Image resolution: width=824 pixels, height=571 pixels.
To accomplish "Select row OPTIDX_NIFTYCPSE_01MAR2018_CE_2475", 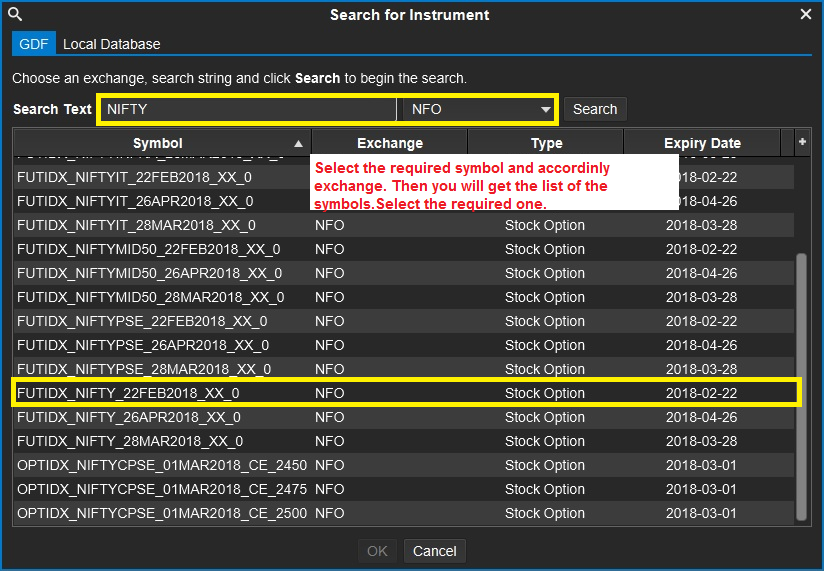I will coord(404,489).
